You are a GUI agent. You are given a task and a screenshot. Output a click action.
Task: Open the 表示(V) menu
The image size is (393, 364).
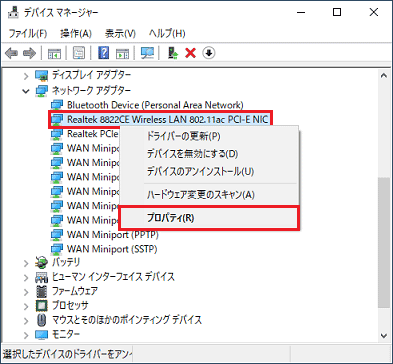pos(120,33)
